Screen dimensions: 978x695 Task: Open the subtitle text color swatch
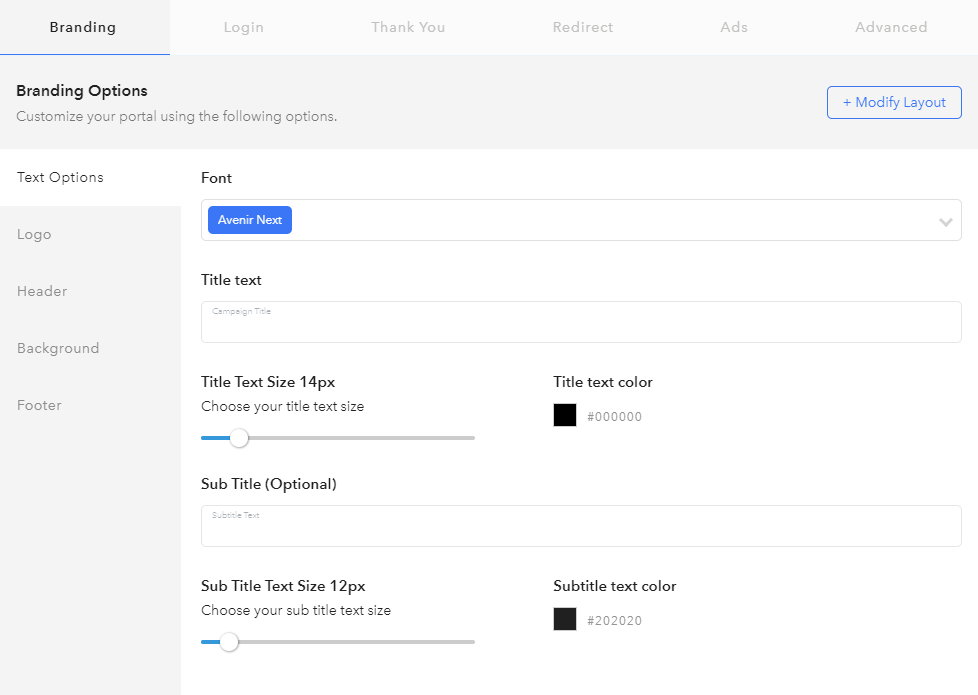click(564, 620)
